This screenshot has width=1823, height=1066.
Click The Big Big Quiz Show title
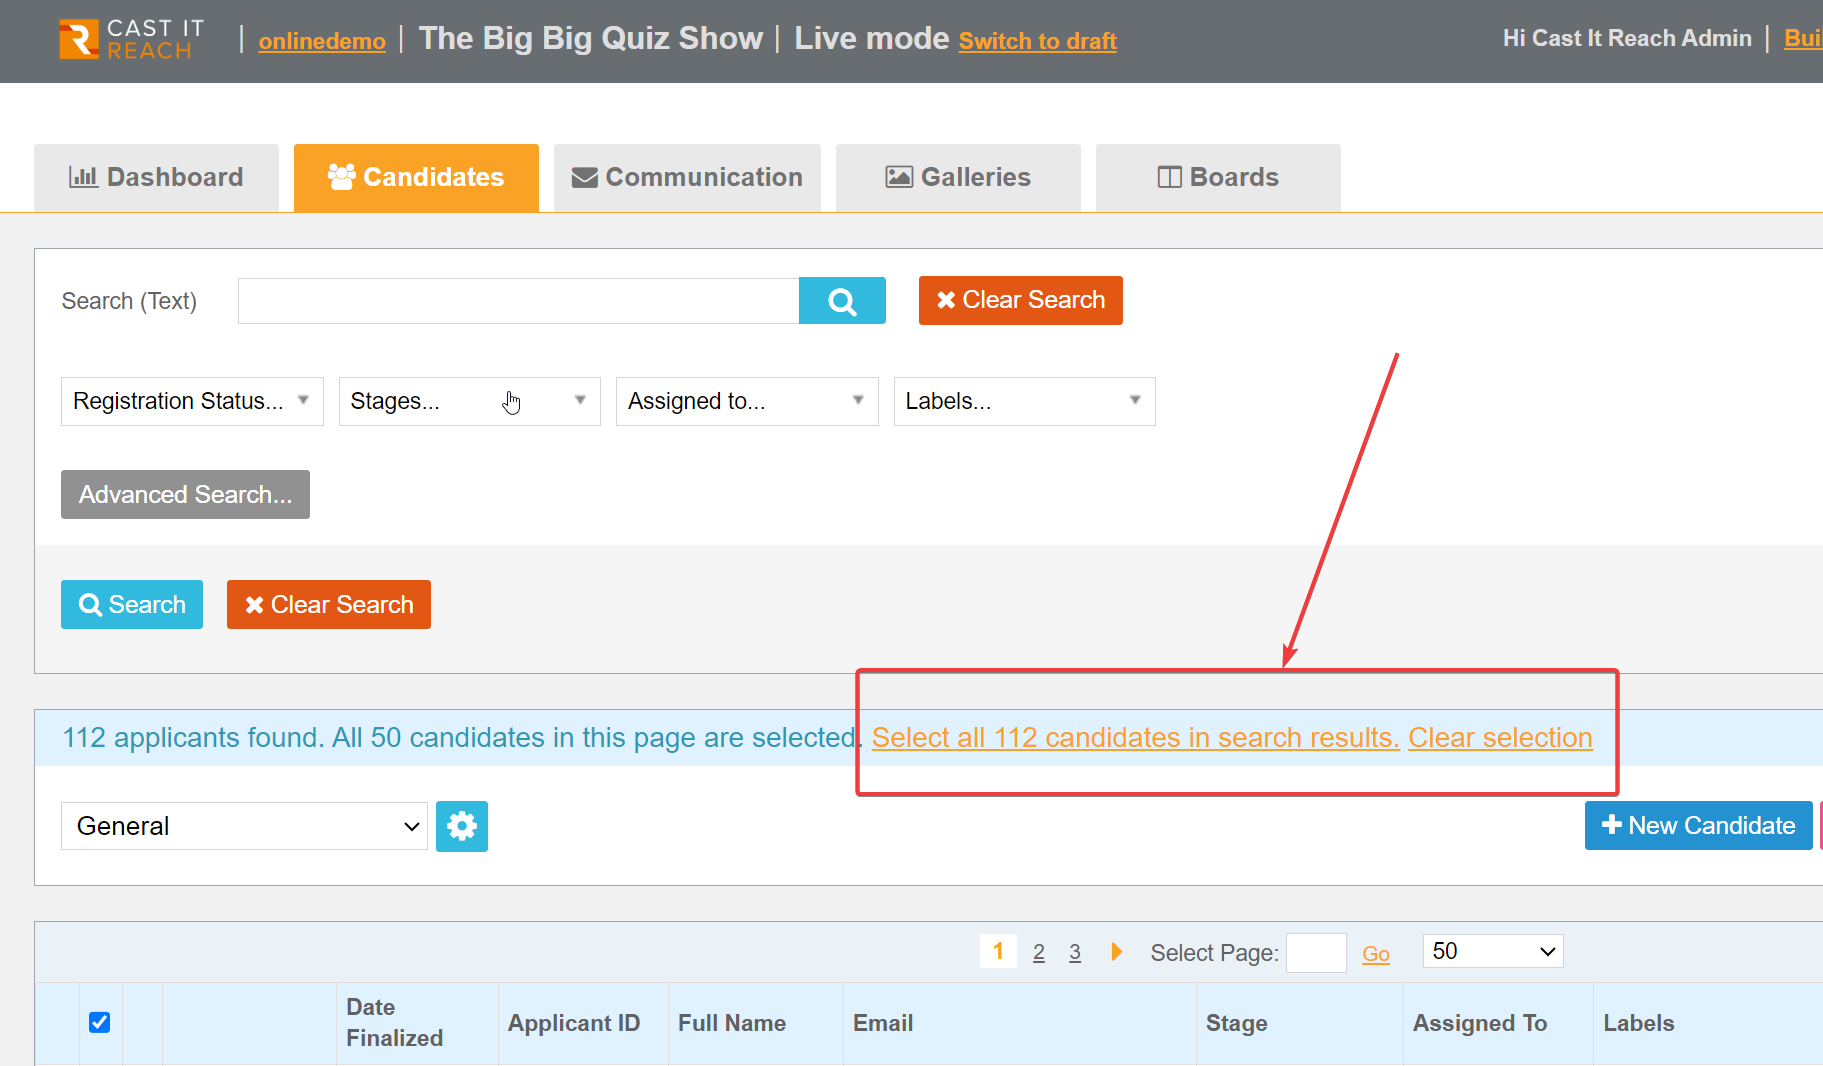pos(590,38)
